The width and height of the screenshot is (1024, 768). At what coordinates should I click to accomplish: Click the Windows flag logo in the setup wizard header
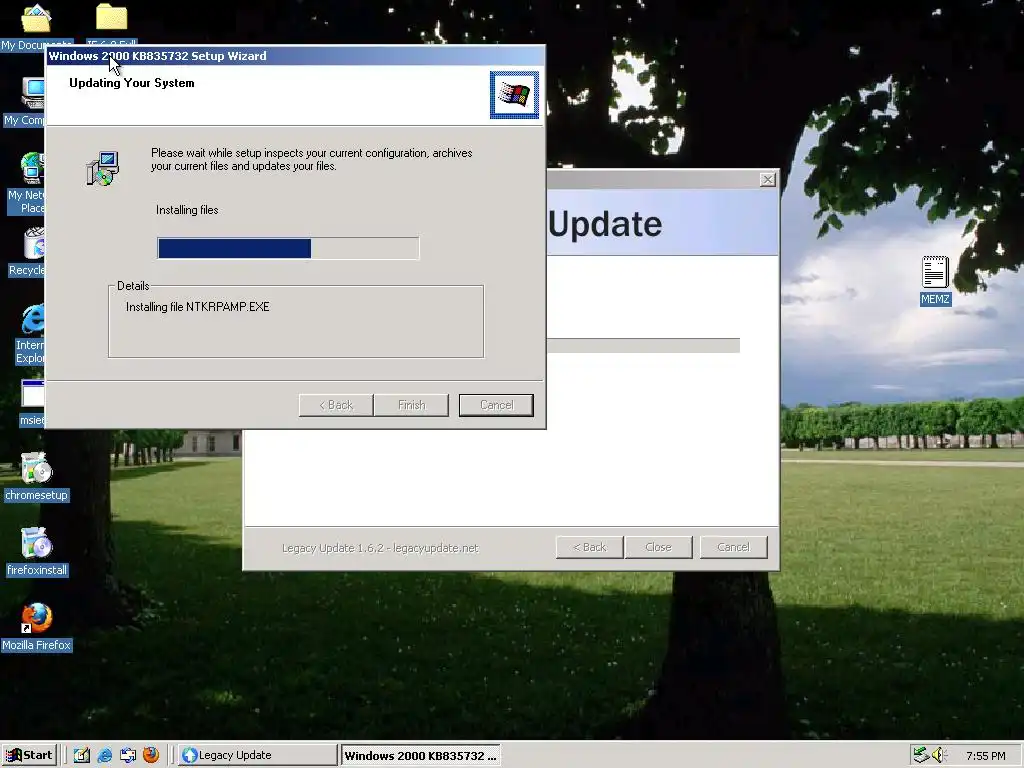[x=515, y=95]
